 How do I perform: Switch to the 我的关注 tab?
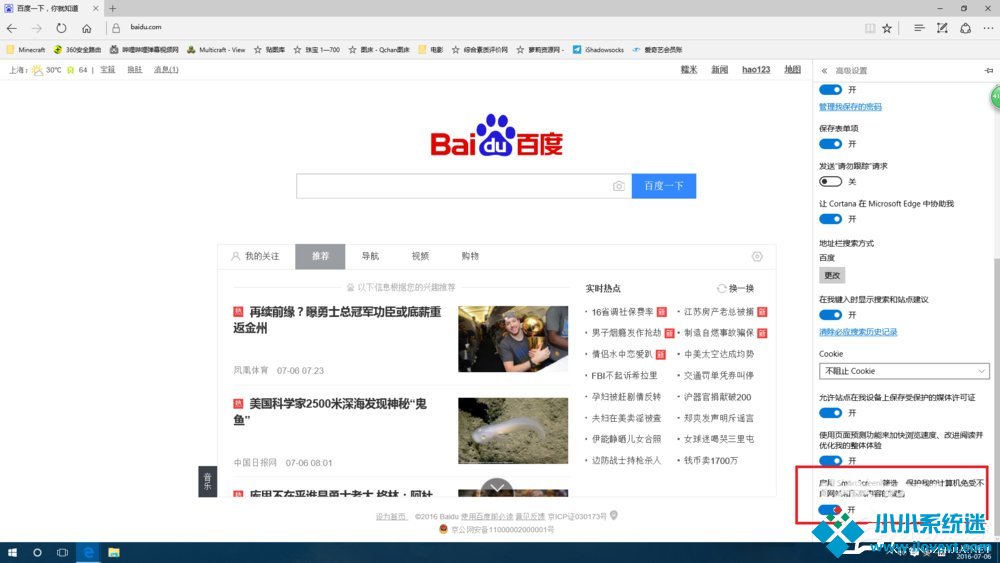[x=256, y=256]
